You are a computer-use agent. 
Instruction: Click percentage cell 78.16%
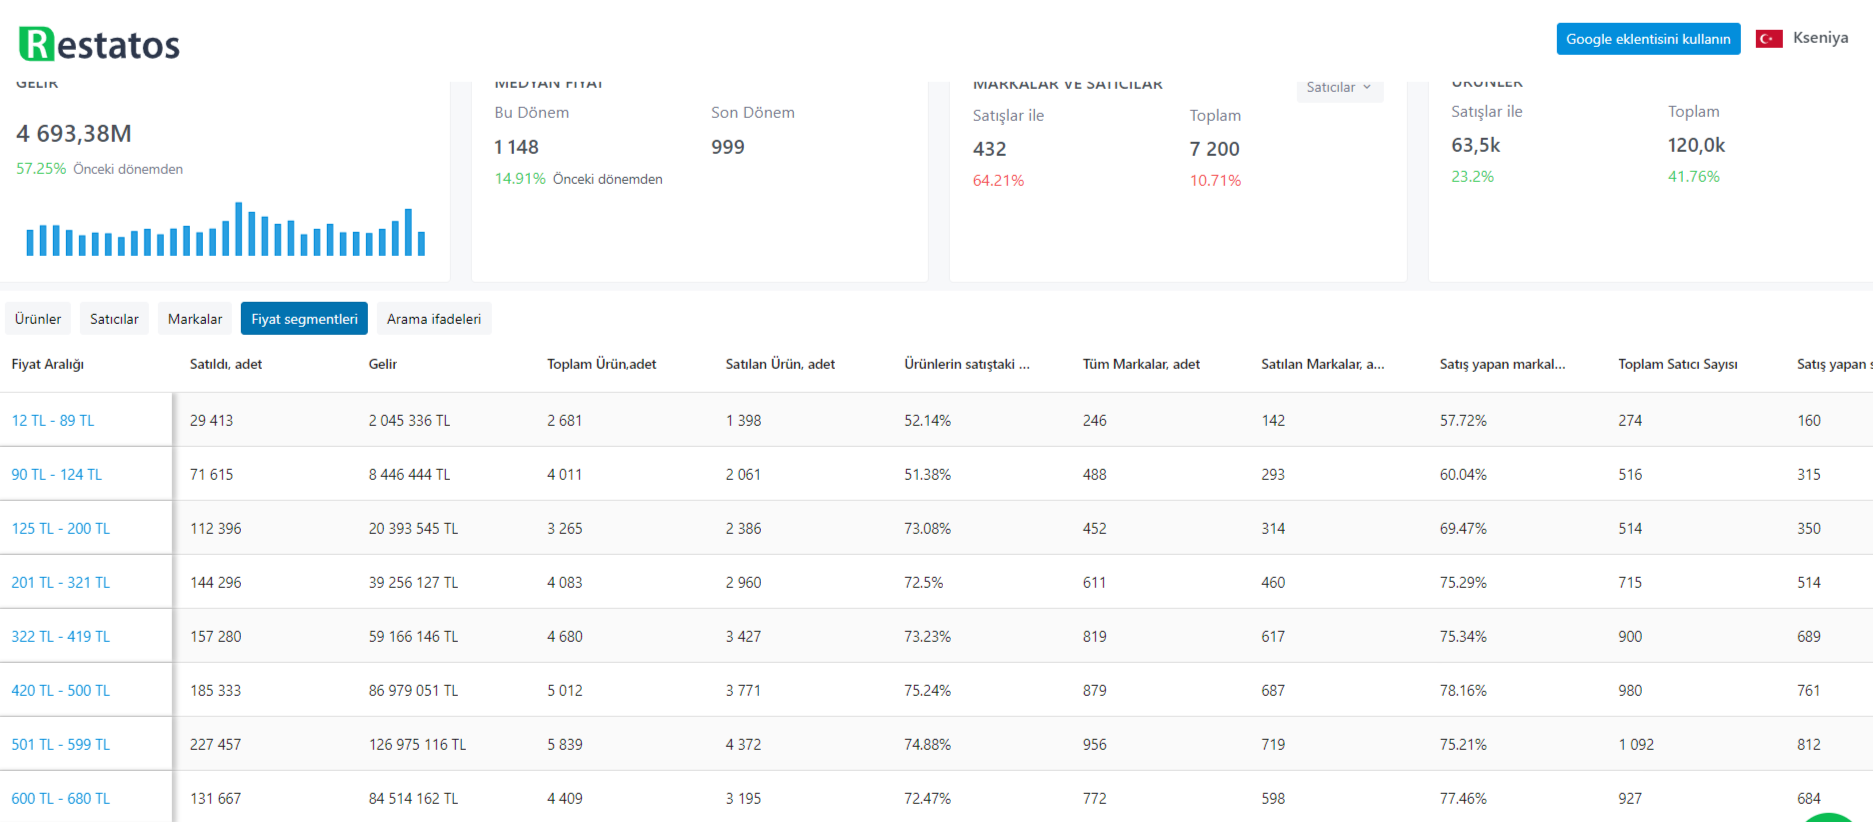[x=1463, y=691]
